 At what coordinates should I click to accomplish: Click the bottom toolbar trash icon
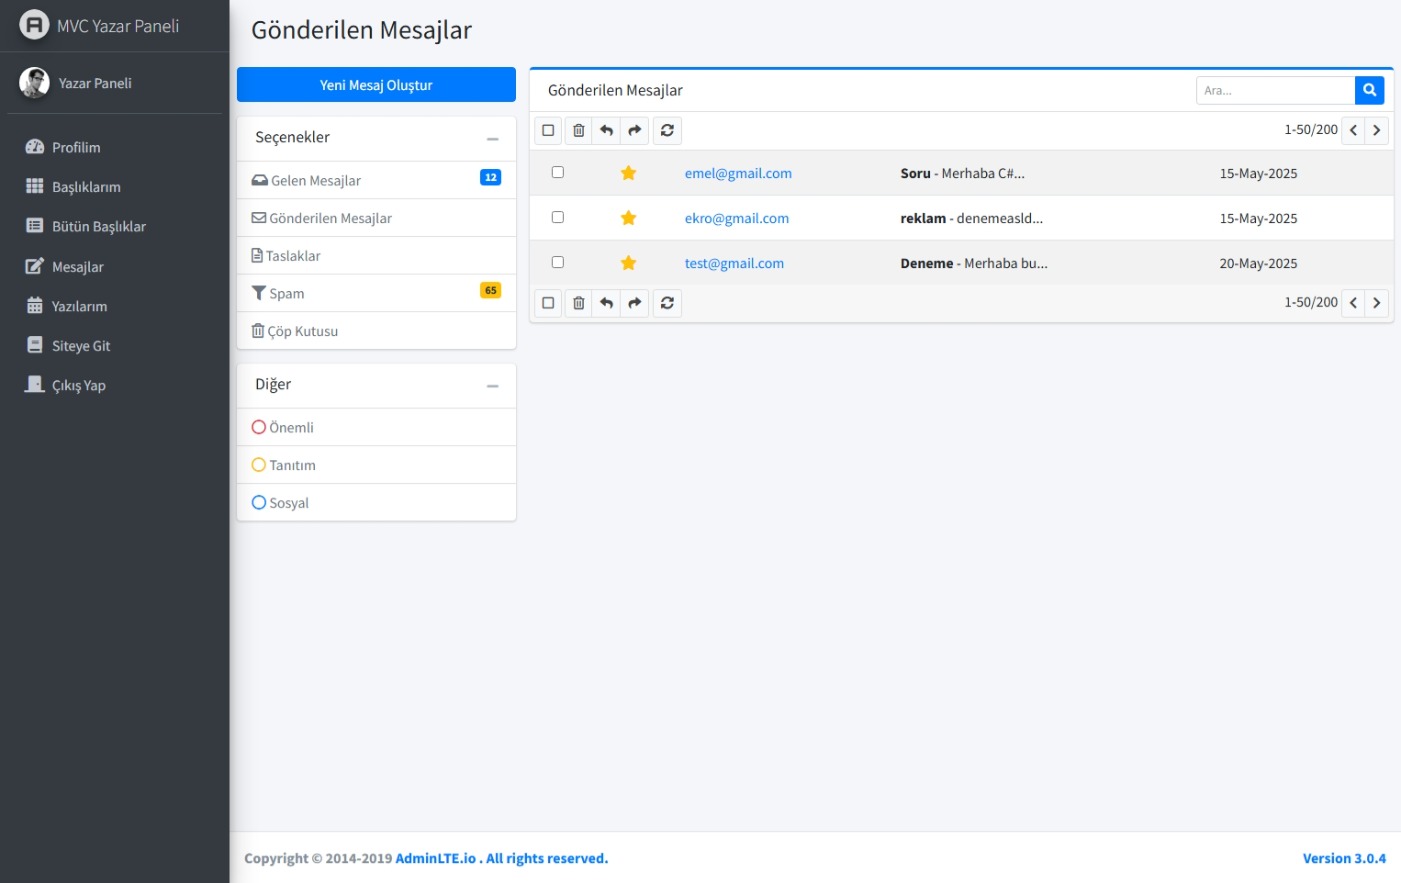(578, 303)
